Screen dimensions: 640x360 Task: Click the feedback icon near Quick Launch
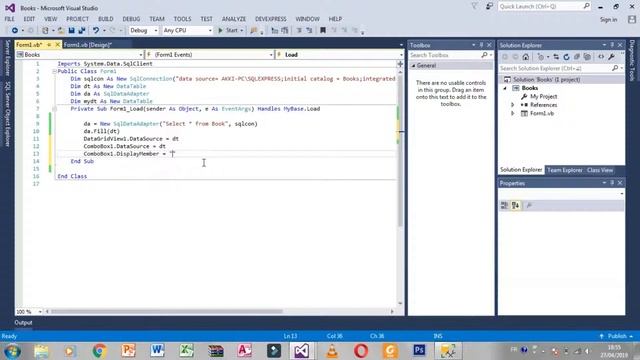click(489, 7)
